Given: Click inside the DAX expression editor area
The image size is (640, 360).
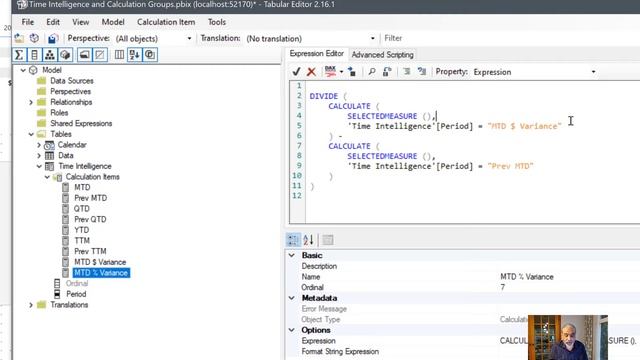Looking at the screenshot, I should (473, 152).
